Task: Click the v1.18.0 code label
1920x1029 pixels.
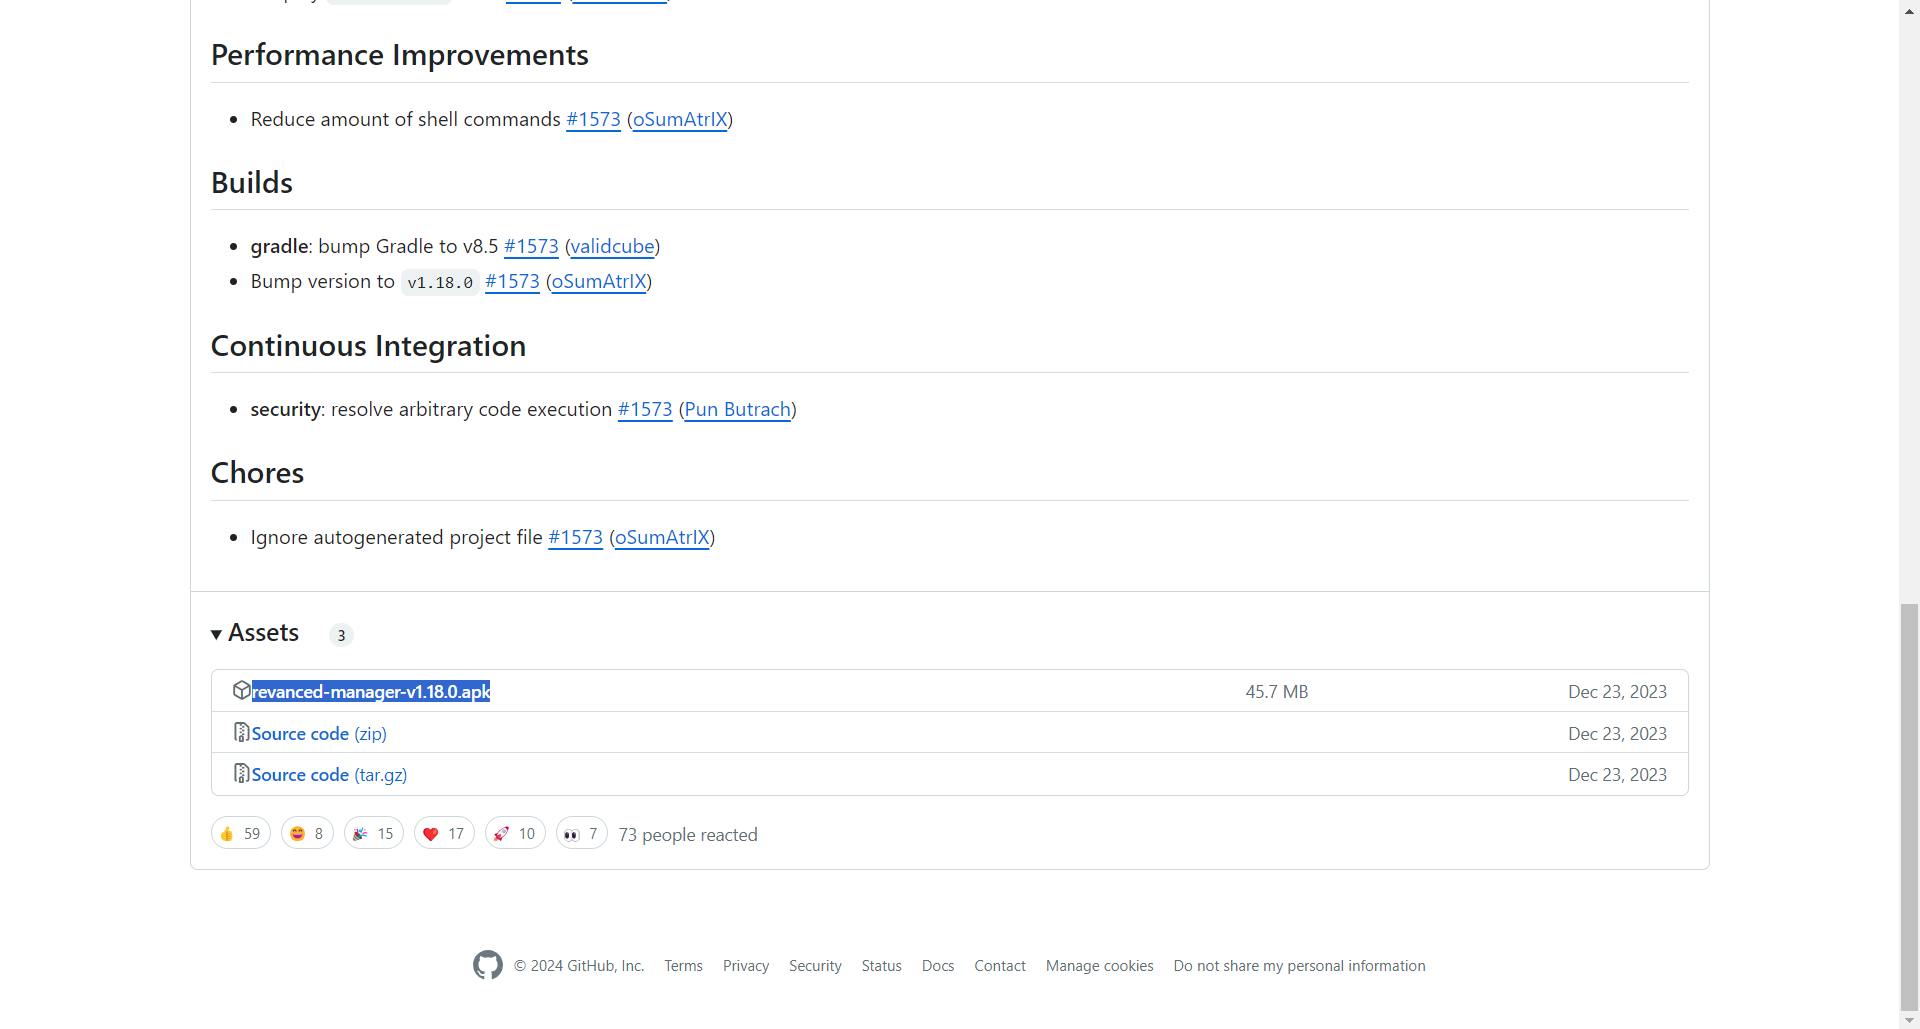Action: (440, 282)
